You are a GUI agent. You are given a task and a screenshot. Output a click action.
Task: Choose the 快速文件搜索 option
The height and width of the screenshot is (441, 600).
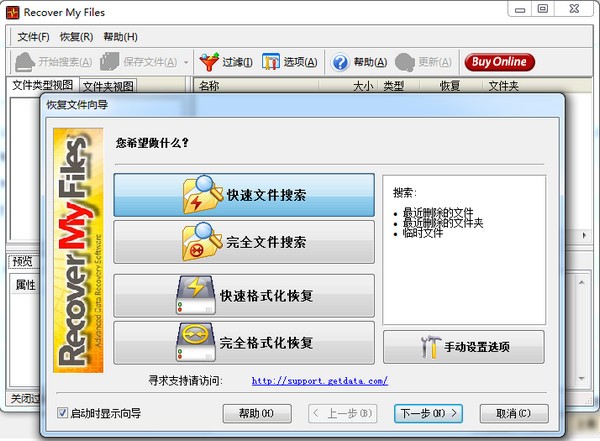click(x=244, y=195)
